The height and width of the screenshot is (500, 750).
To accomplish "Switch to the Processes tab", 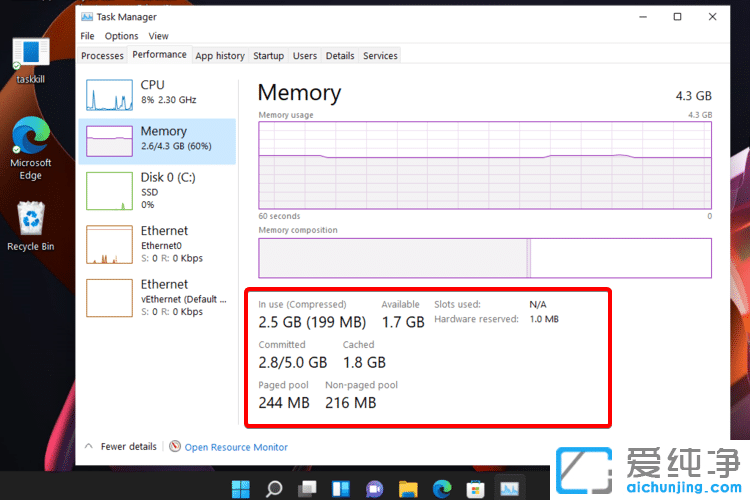I will pyautogui.click(x=102, y=56).
